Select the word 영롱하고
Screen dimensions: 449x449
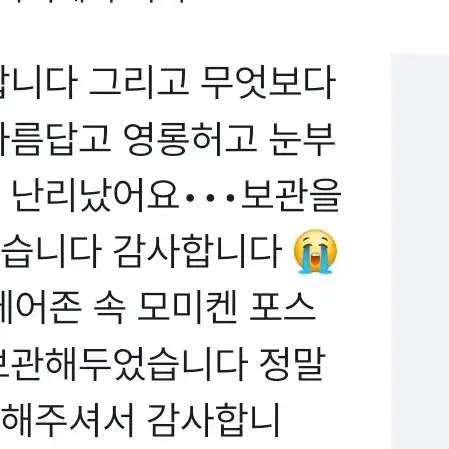coord(190,139)
